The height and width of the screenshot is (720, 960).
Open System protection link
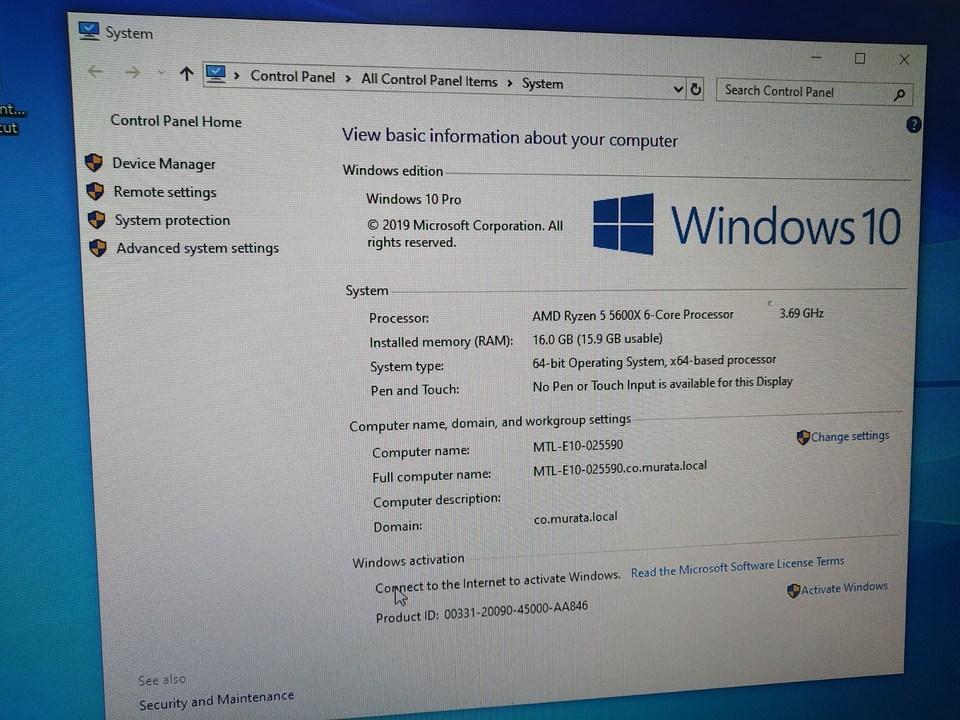tap(171, 220)
